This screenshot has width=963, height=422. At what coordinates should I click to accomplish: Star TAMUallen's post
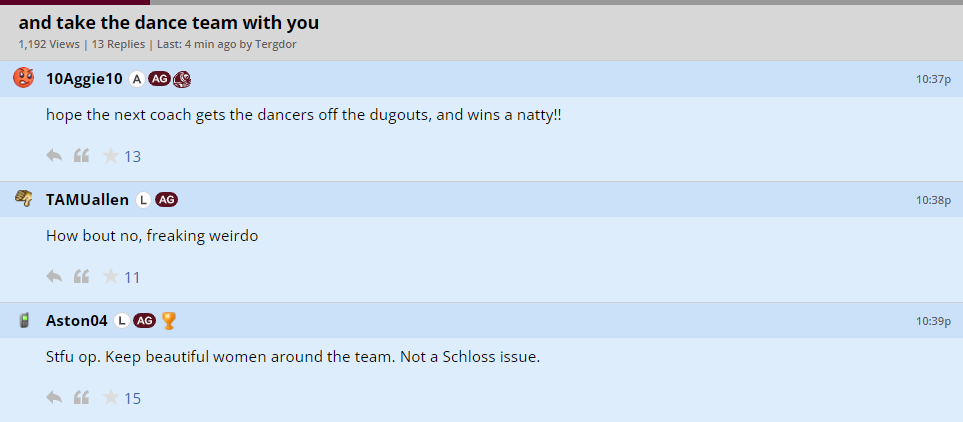111,277
